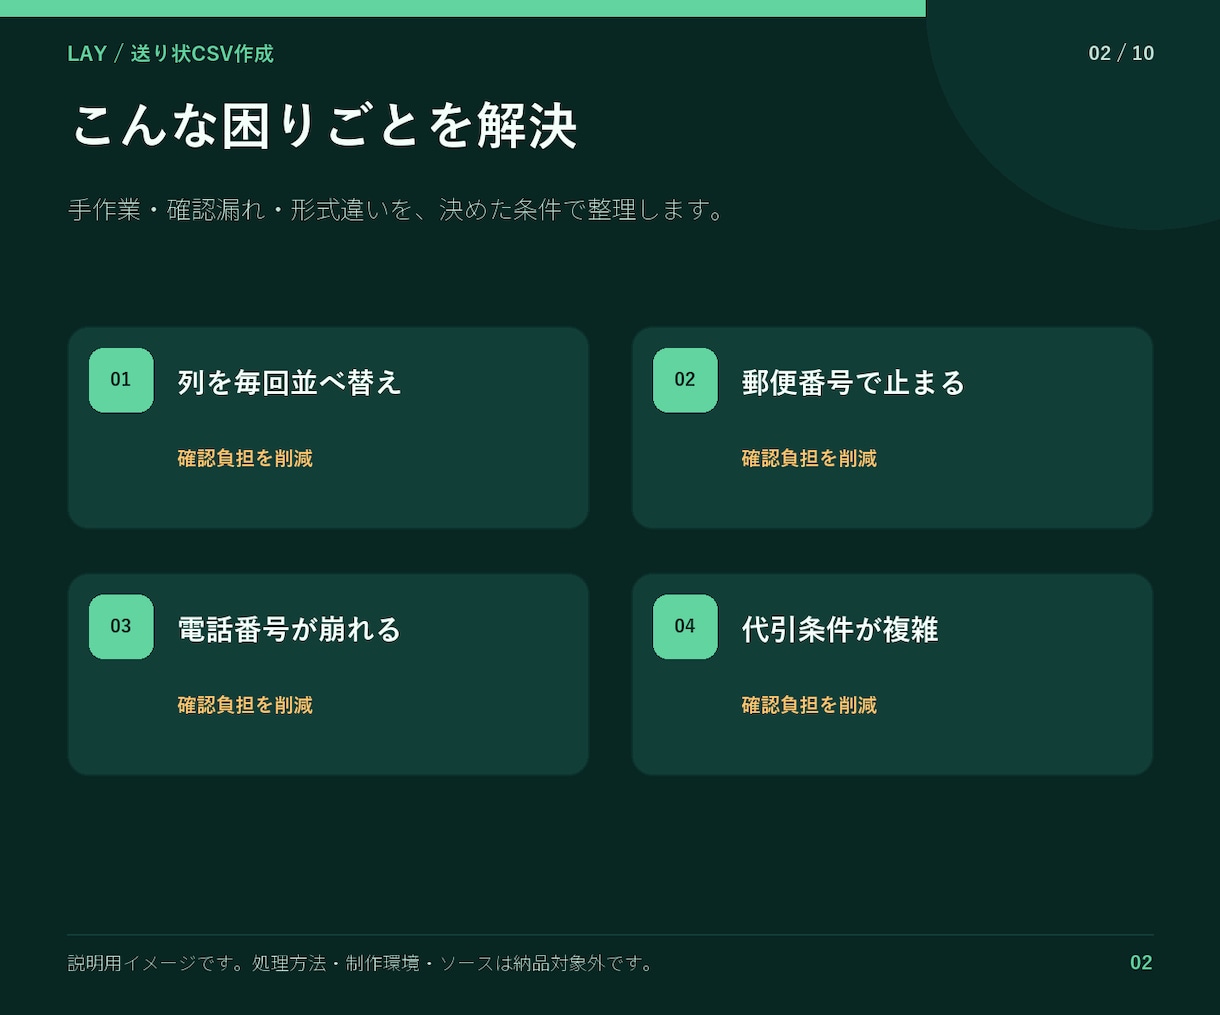This screenshot has height=1015, width=1220.
Task: Click the breadcrumb LAY / 送り状CSV作成
Action: click(x=170, y=53)
